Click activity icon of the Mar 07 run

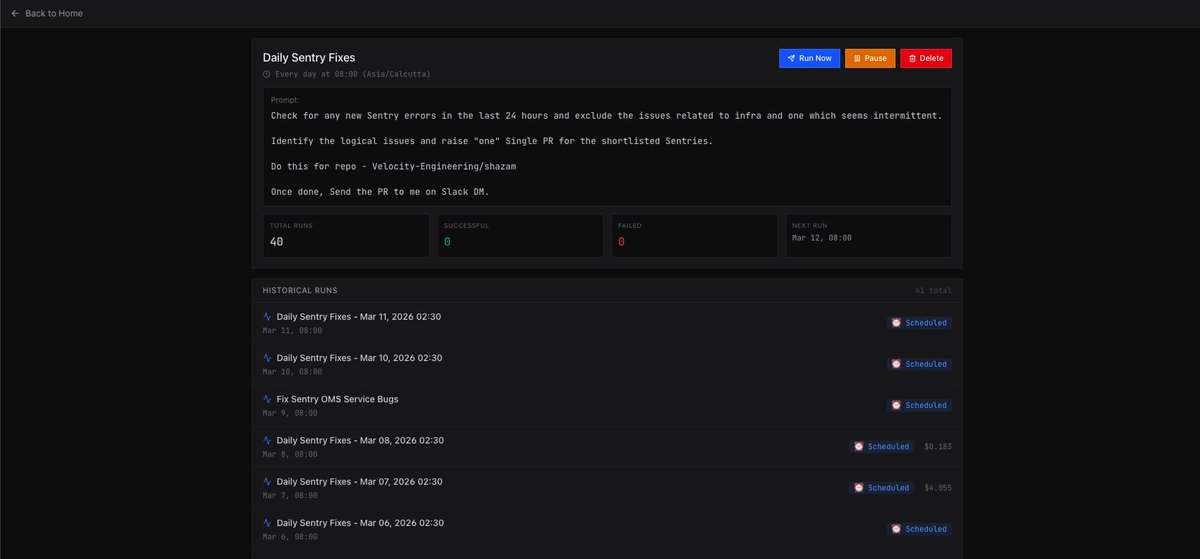pyautogui.click(x=267, y=481)
